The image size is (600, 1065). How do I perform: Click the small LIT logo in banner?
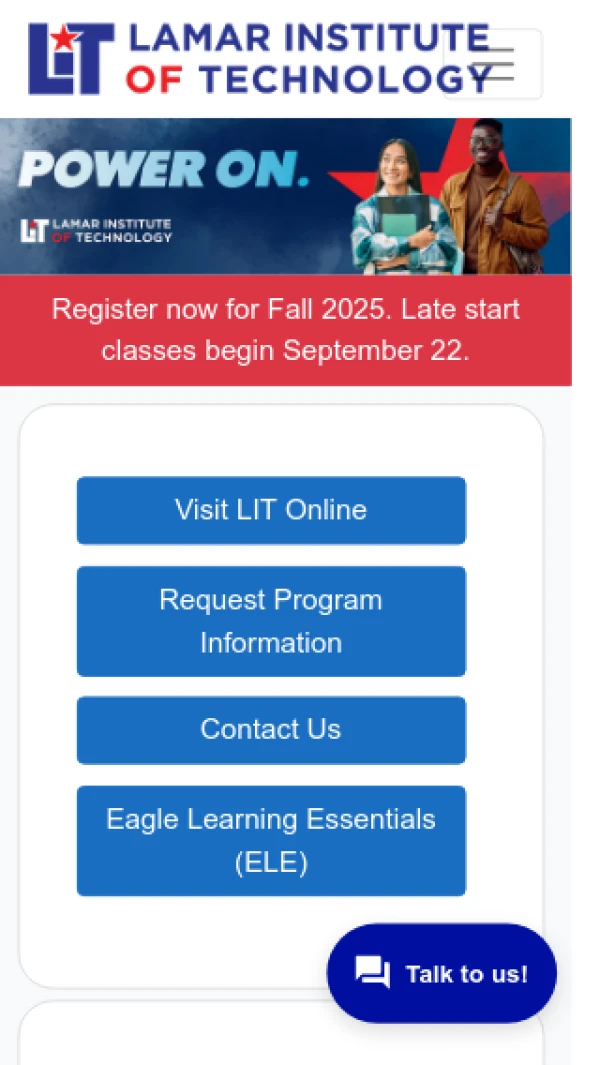(x=96, y=230)
